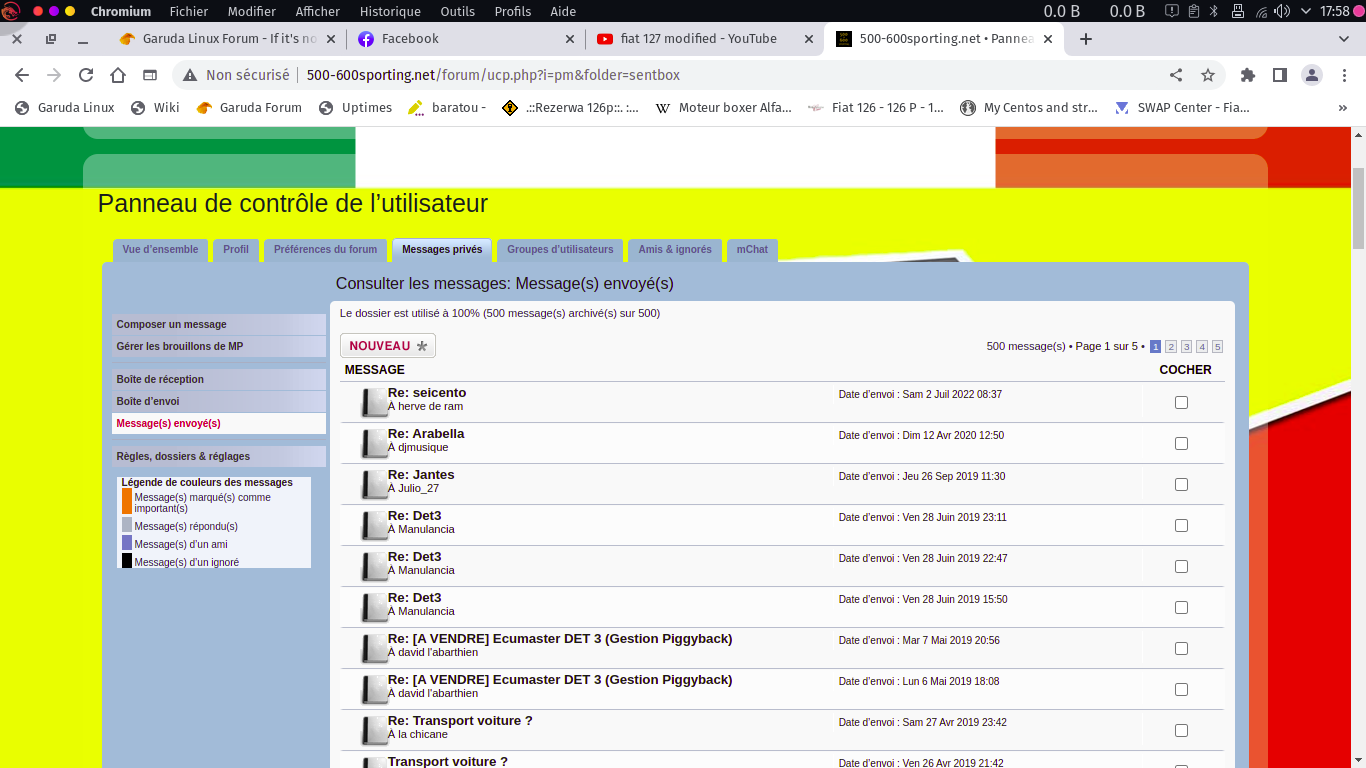Toggle the browser side panel
This screenshot has width=1366, height=768.
tap(1279, 75)
